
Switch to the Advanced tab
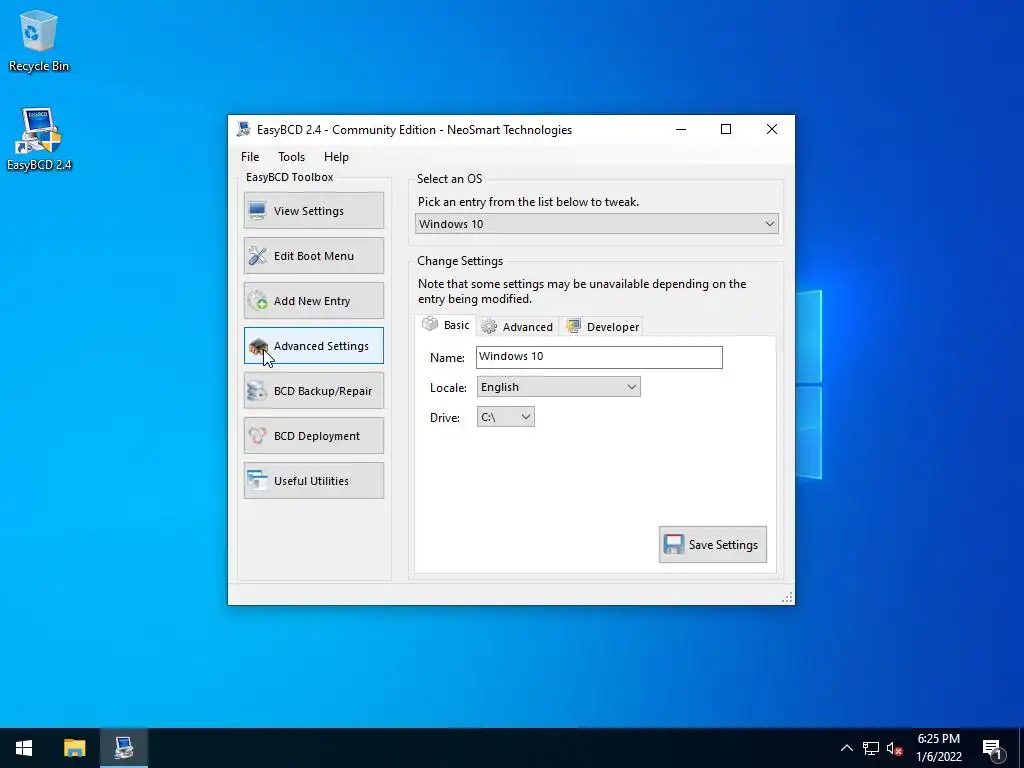(x=517, y=327)
